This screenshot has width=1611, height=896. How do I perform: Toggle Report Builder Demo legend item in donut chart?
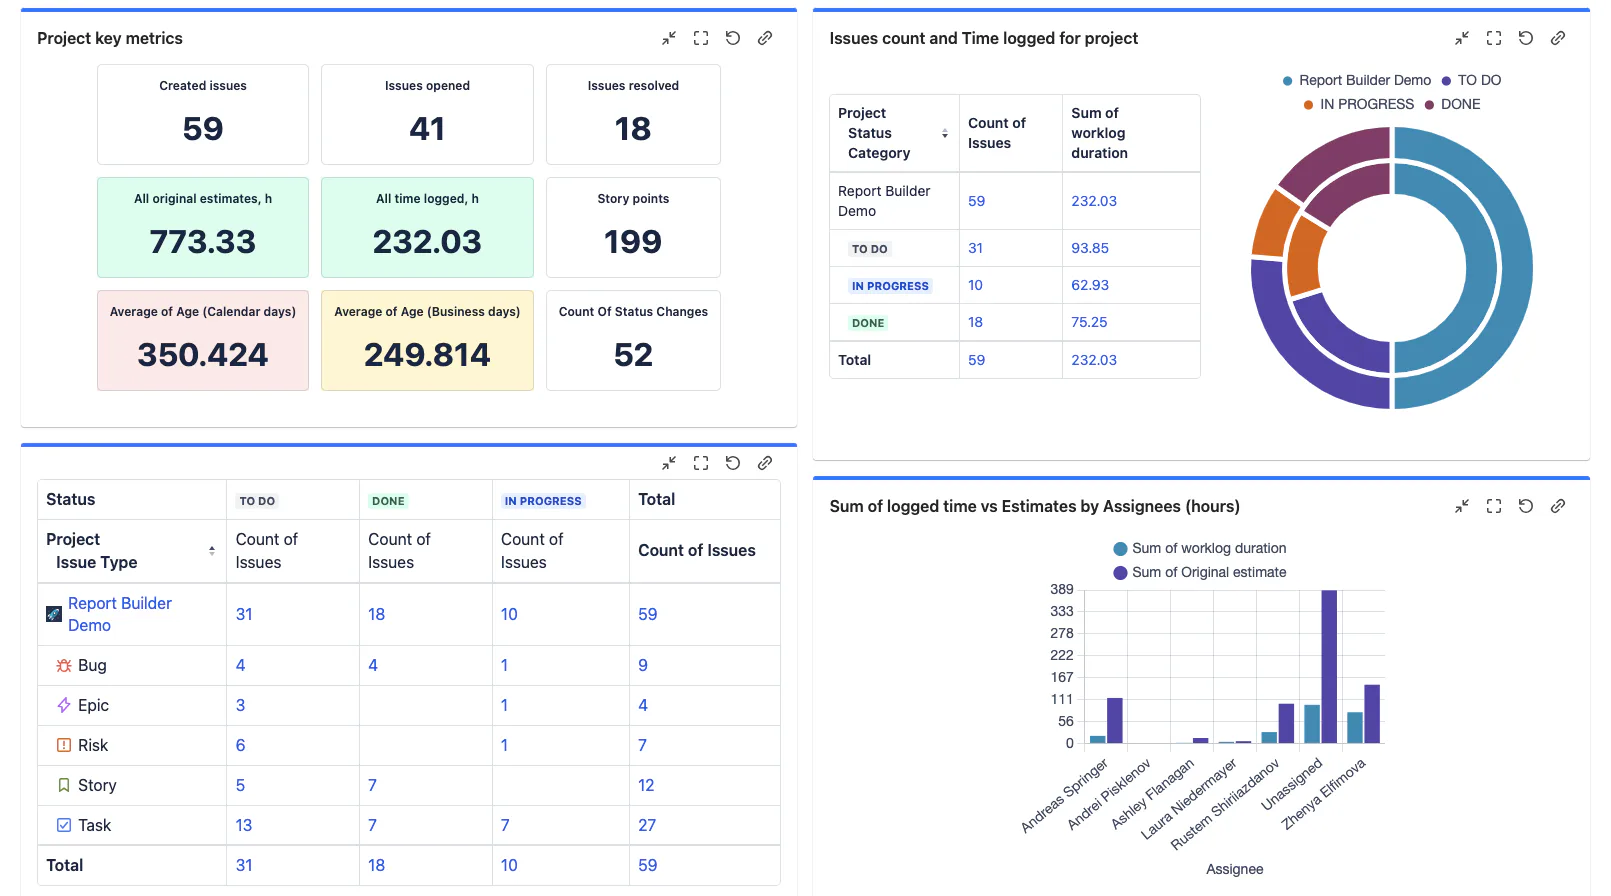pos(1357,80)
